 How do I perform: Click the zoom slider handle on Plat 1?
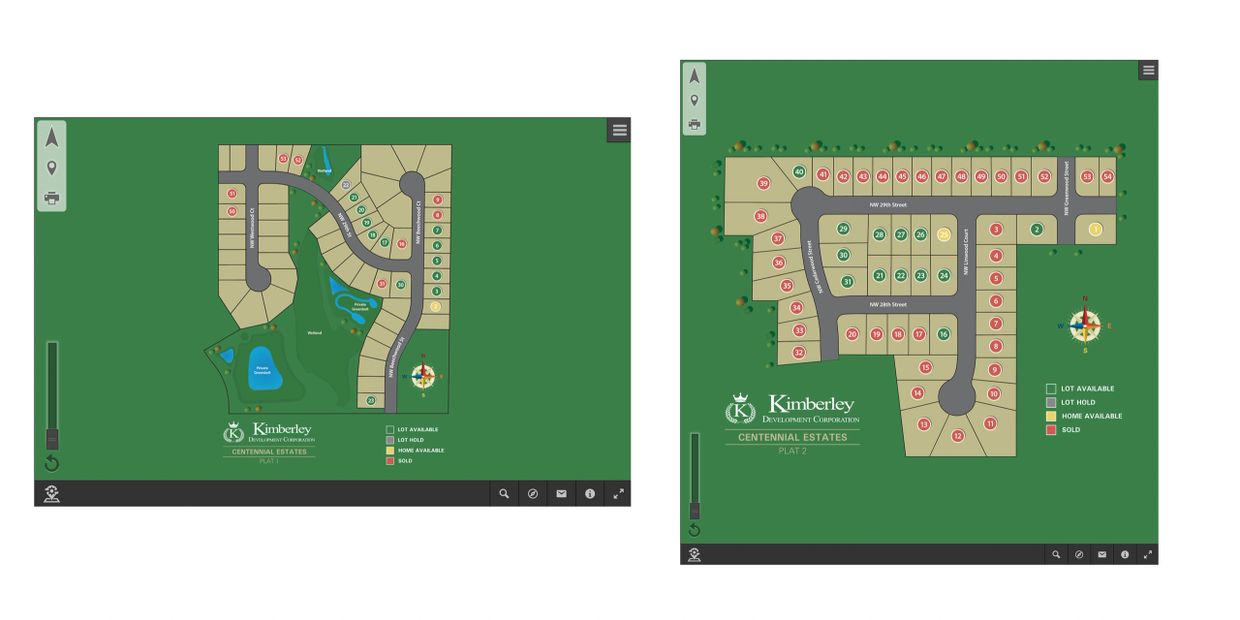click(52, 439)
